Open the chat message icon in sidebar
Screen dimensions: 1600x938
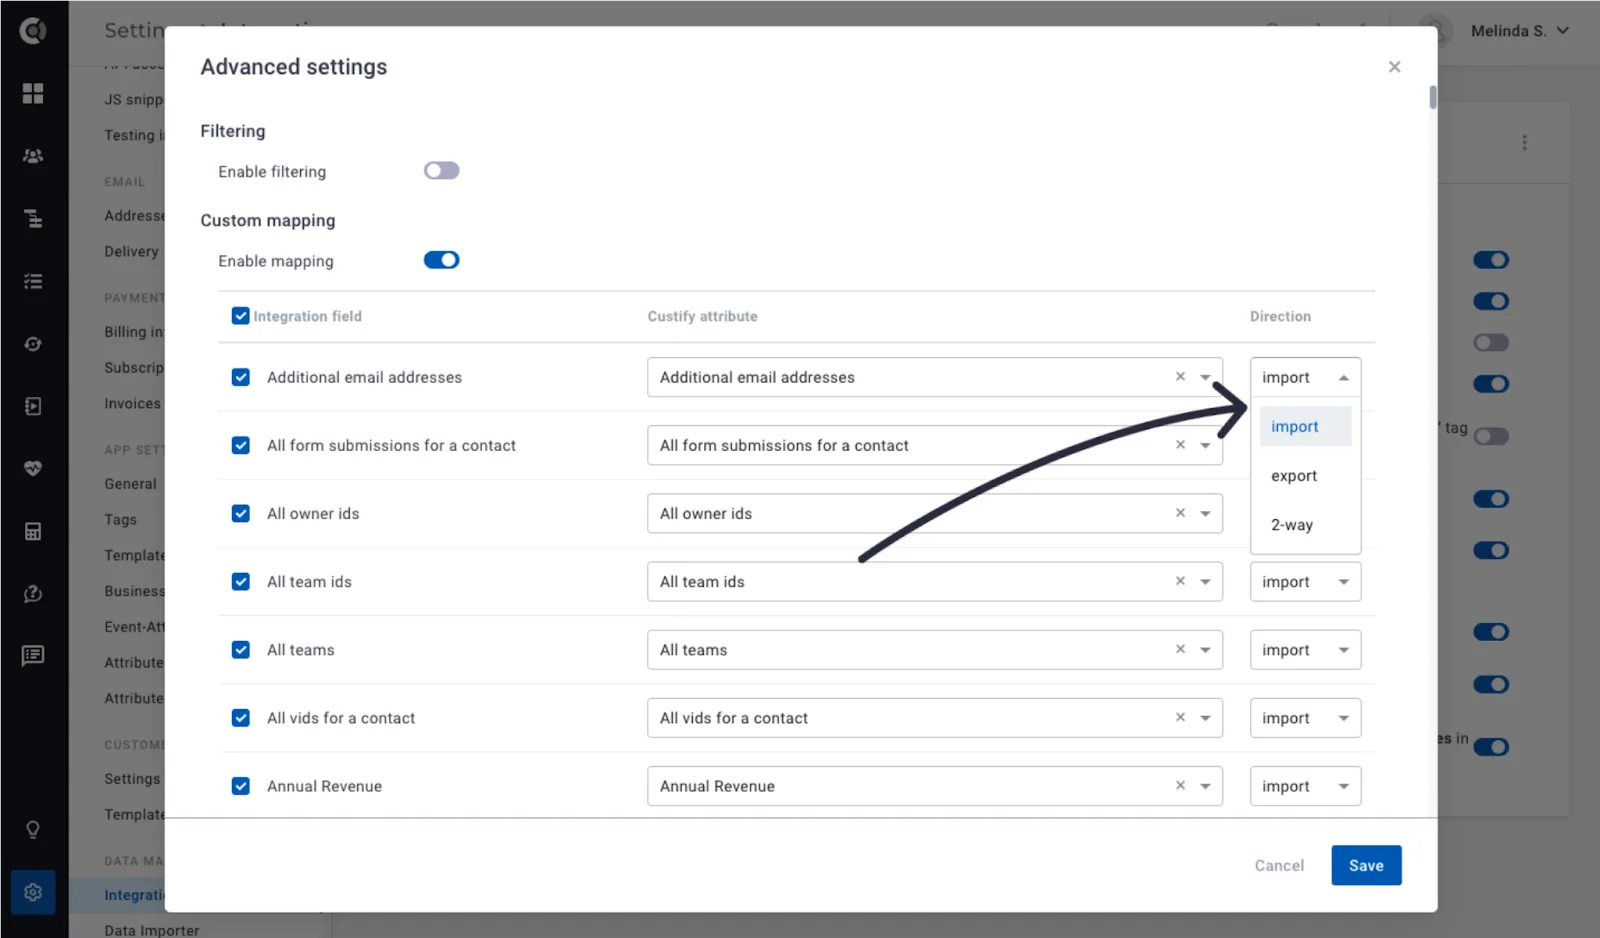tap(33, 656)
